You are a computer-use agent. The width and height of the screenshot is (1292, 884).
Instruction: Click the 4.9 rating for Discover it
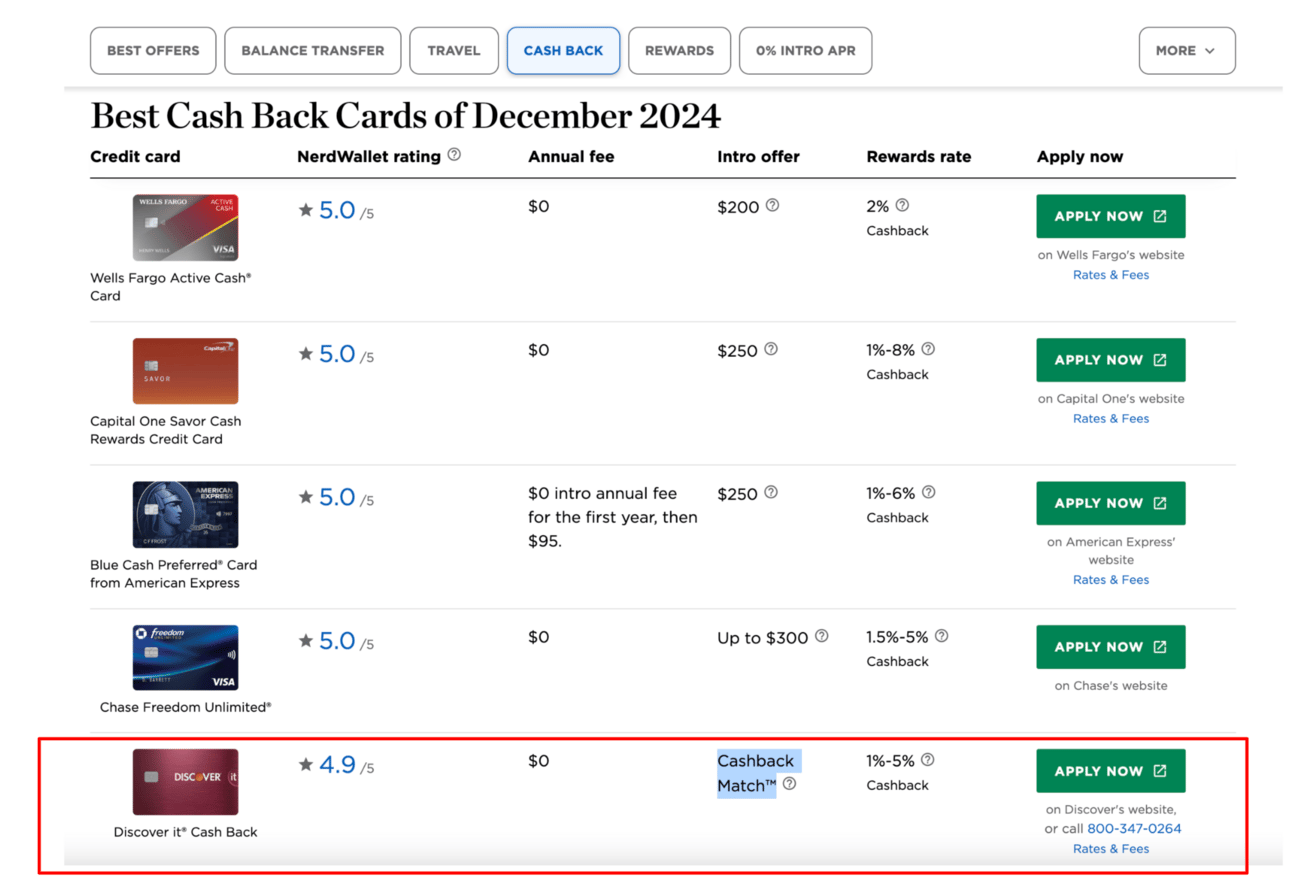coord(337,765)
